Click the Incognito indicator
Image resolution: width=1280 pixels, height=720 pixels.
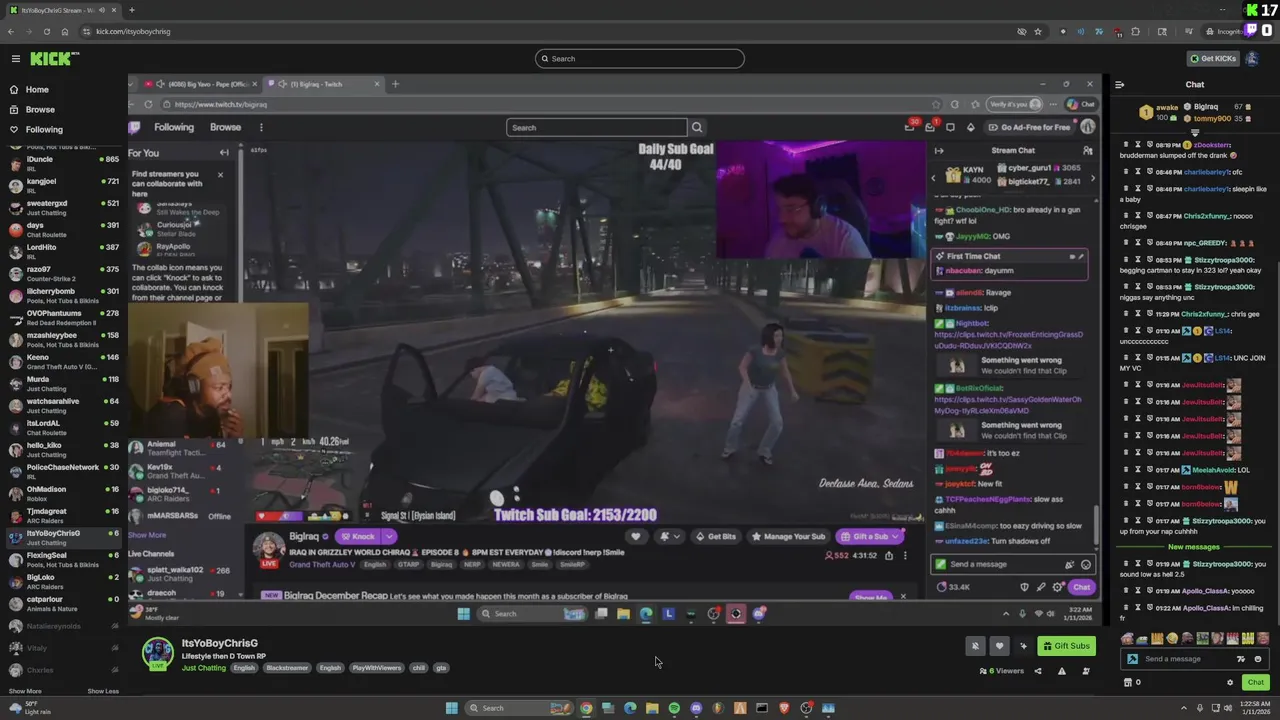(x=1225, y=31)
